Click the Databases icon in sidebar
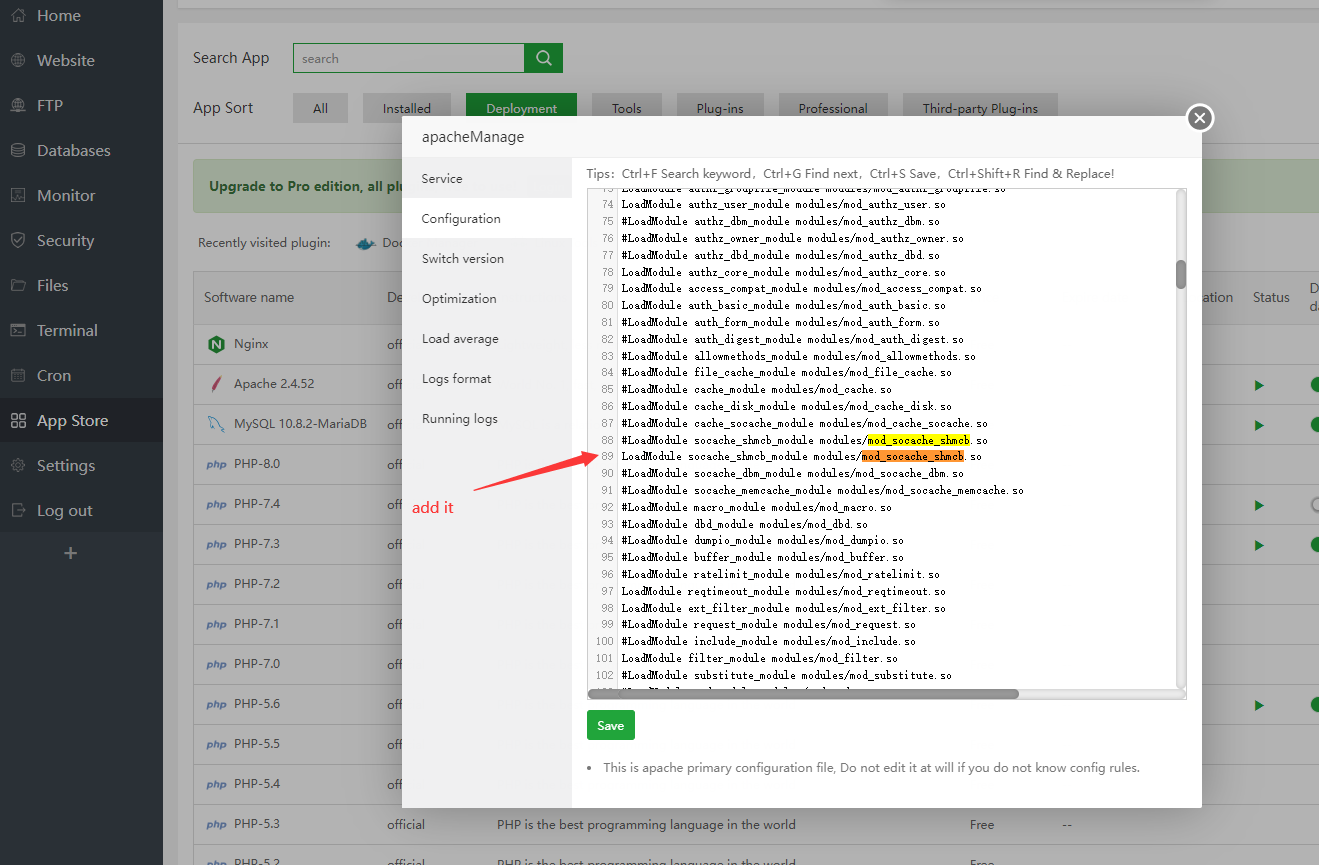The width and height of the screenshot is (1319, 865). click(18, 151)
